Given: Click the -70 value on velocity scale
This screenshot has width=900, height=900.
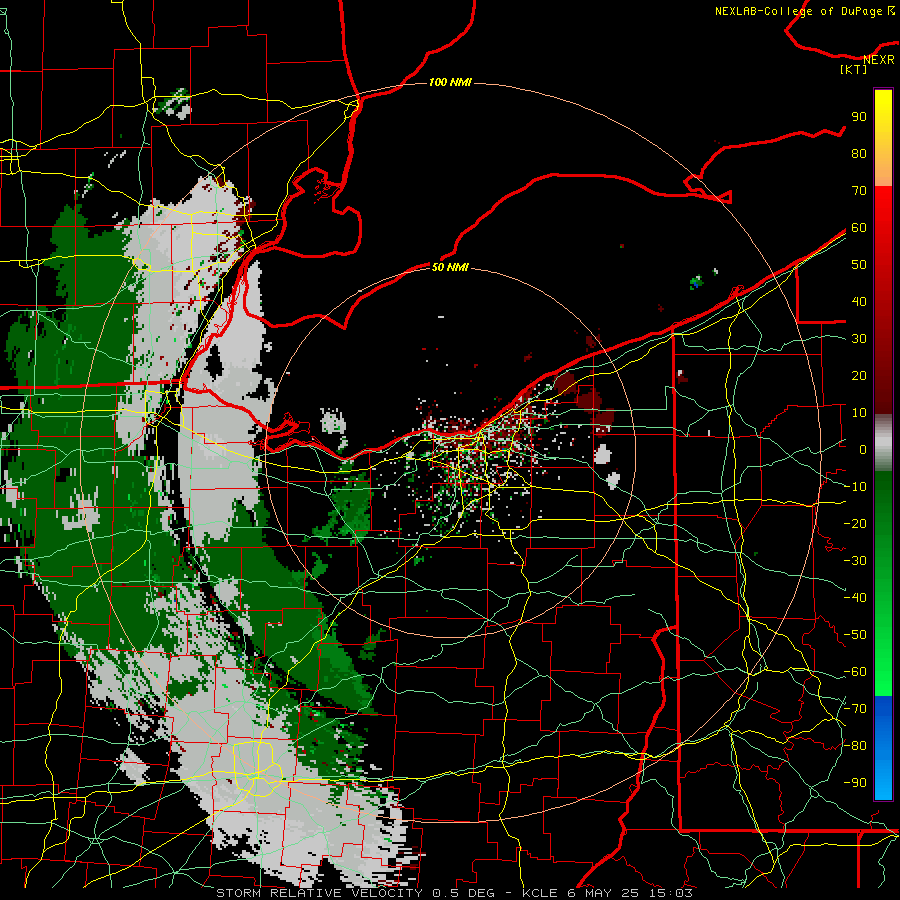Looking at the screenshot, I should 855,709.
